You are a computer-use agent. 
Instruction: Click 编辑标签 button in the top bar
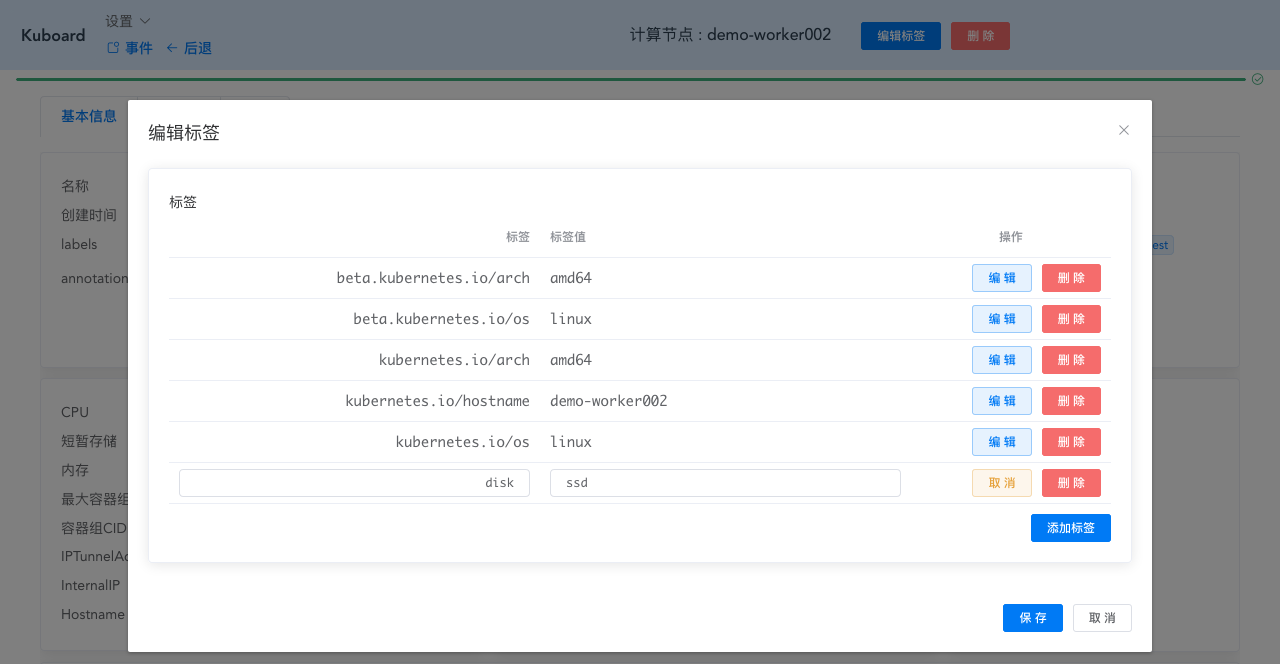pyautogui.click(x=900, y=35)
